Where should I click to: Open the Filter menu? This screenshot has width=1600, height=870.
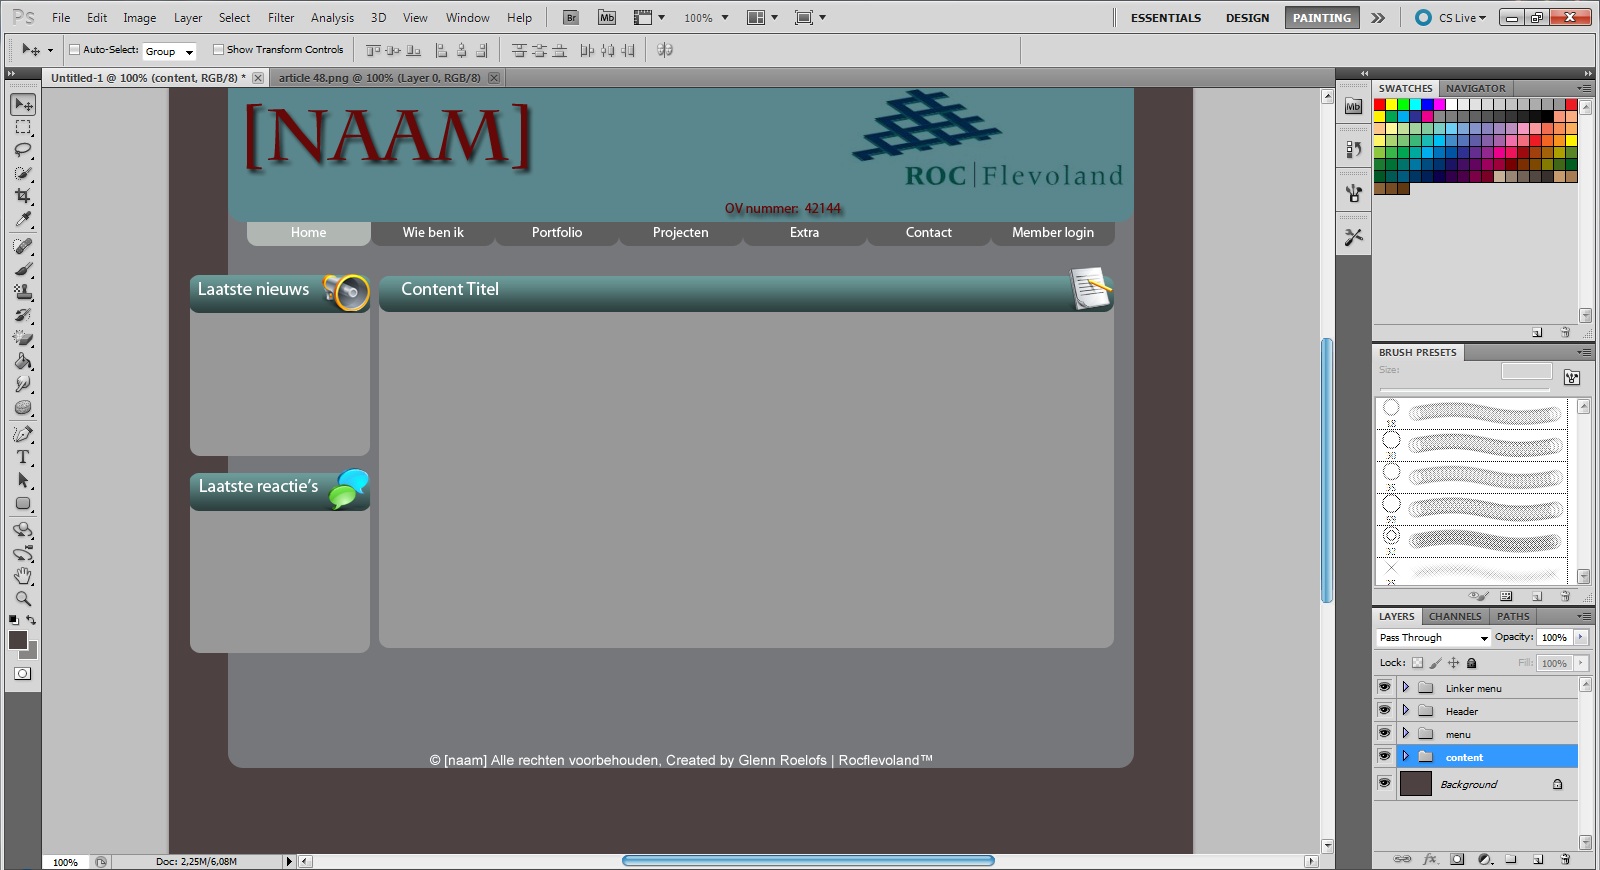coord(281,17)
